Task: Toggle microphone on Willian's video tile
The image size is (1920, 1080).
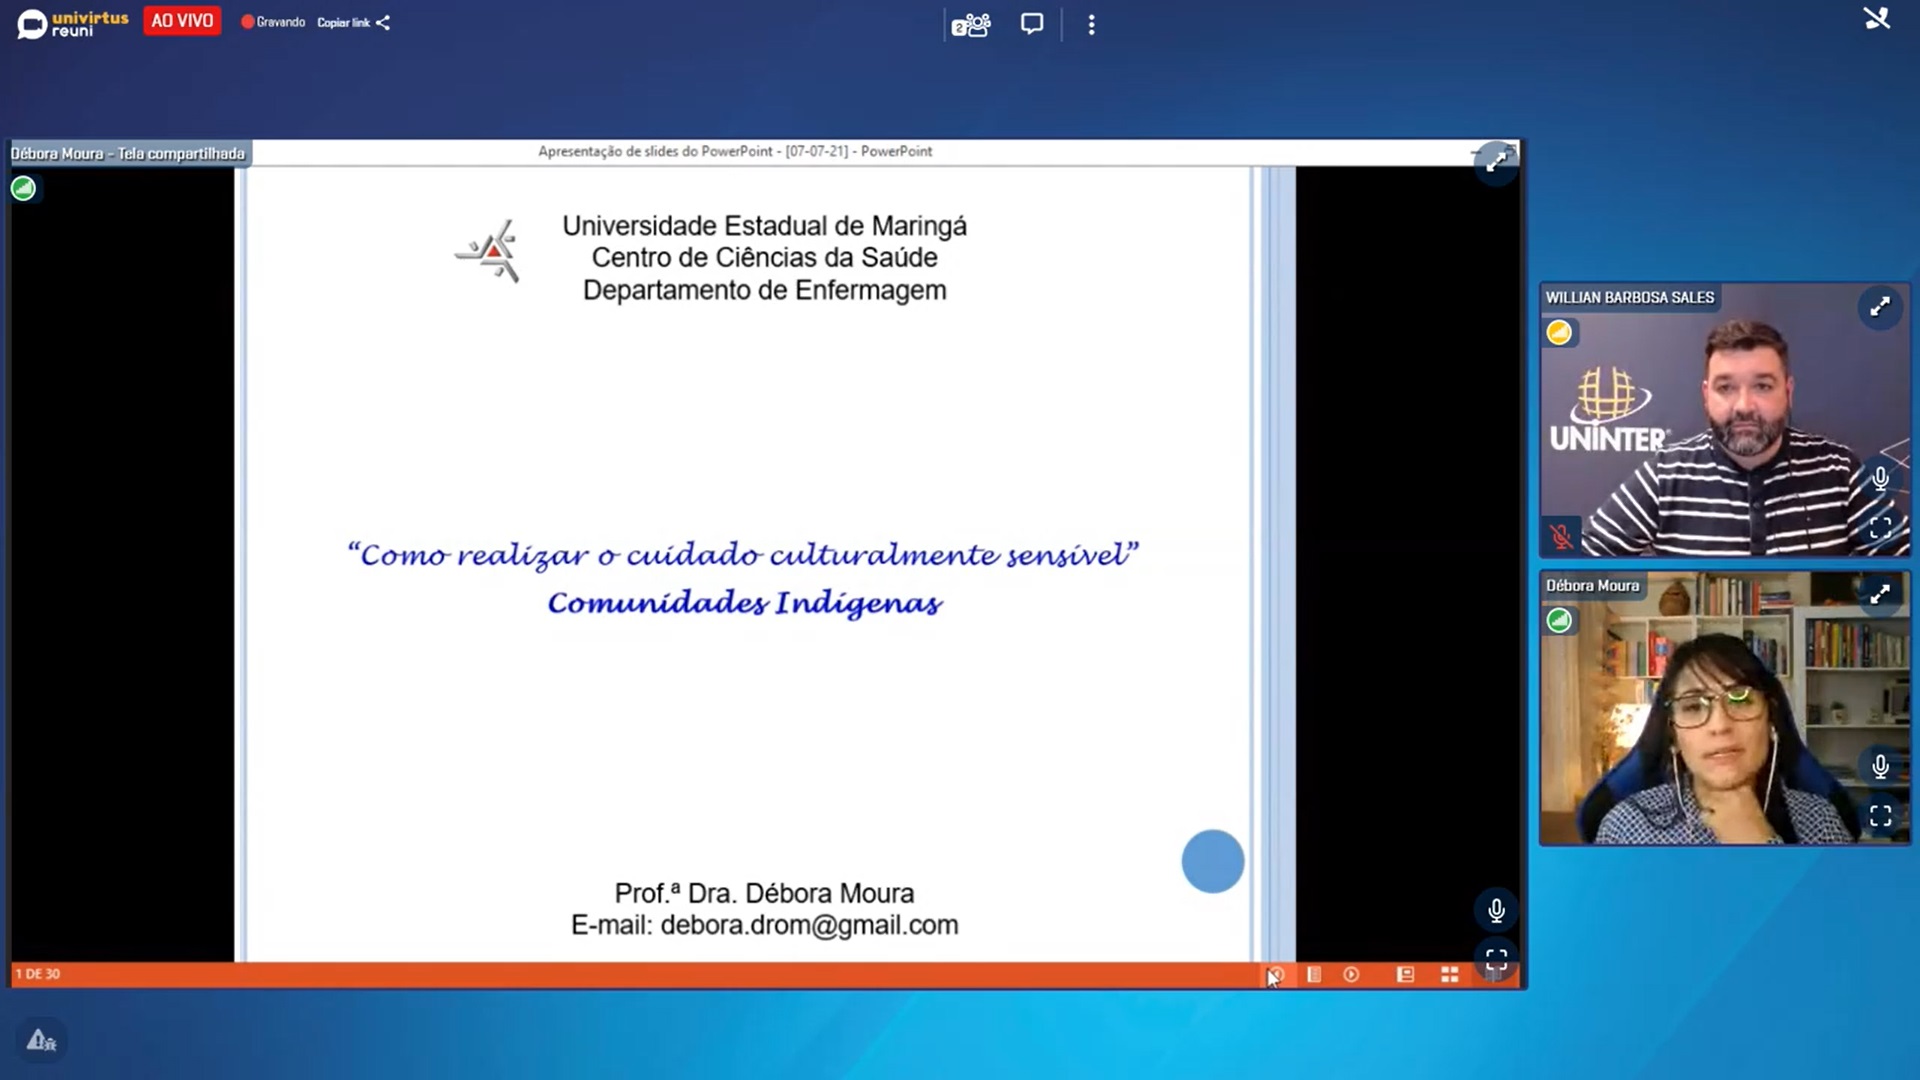Action: [1880, 479]
